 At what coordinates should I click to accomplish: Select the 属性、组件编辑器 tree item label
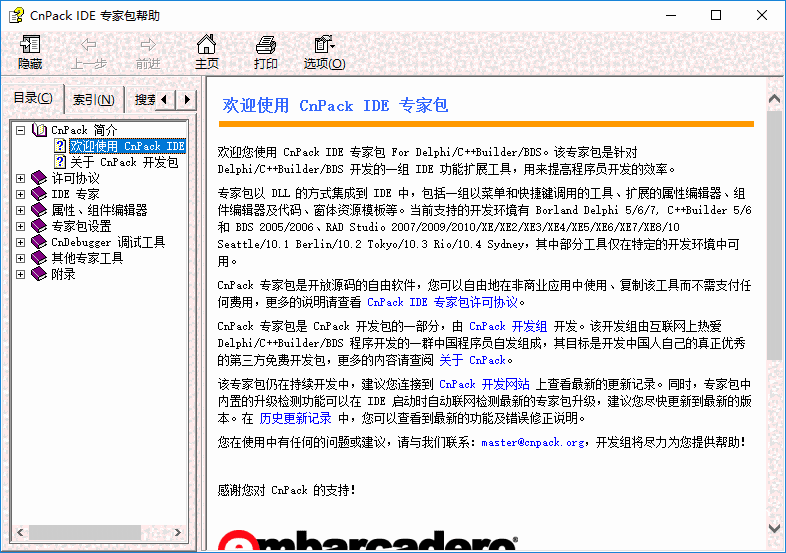click(99, 210)
